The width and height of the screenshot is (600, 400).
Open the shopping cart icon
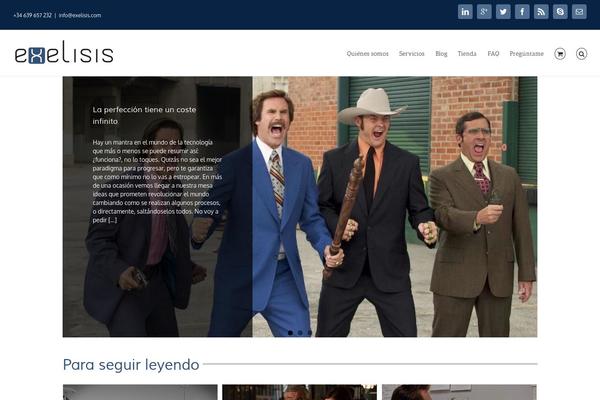point(560,54)
